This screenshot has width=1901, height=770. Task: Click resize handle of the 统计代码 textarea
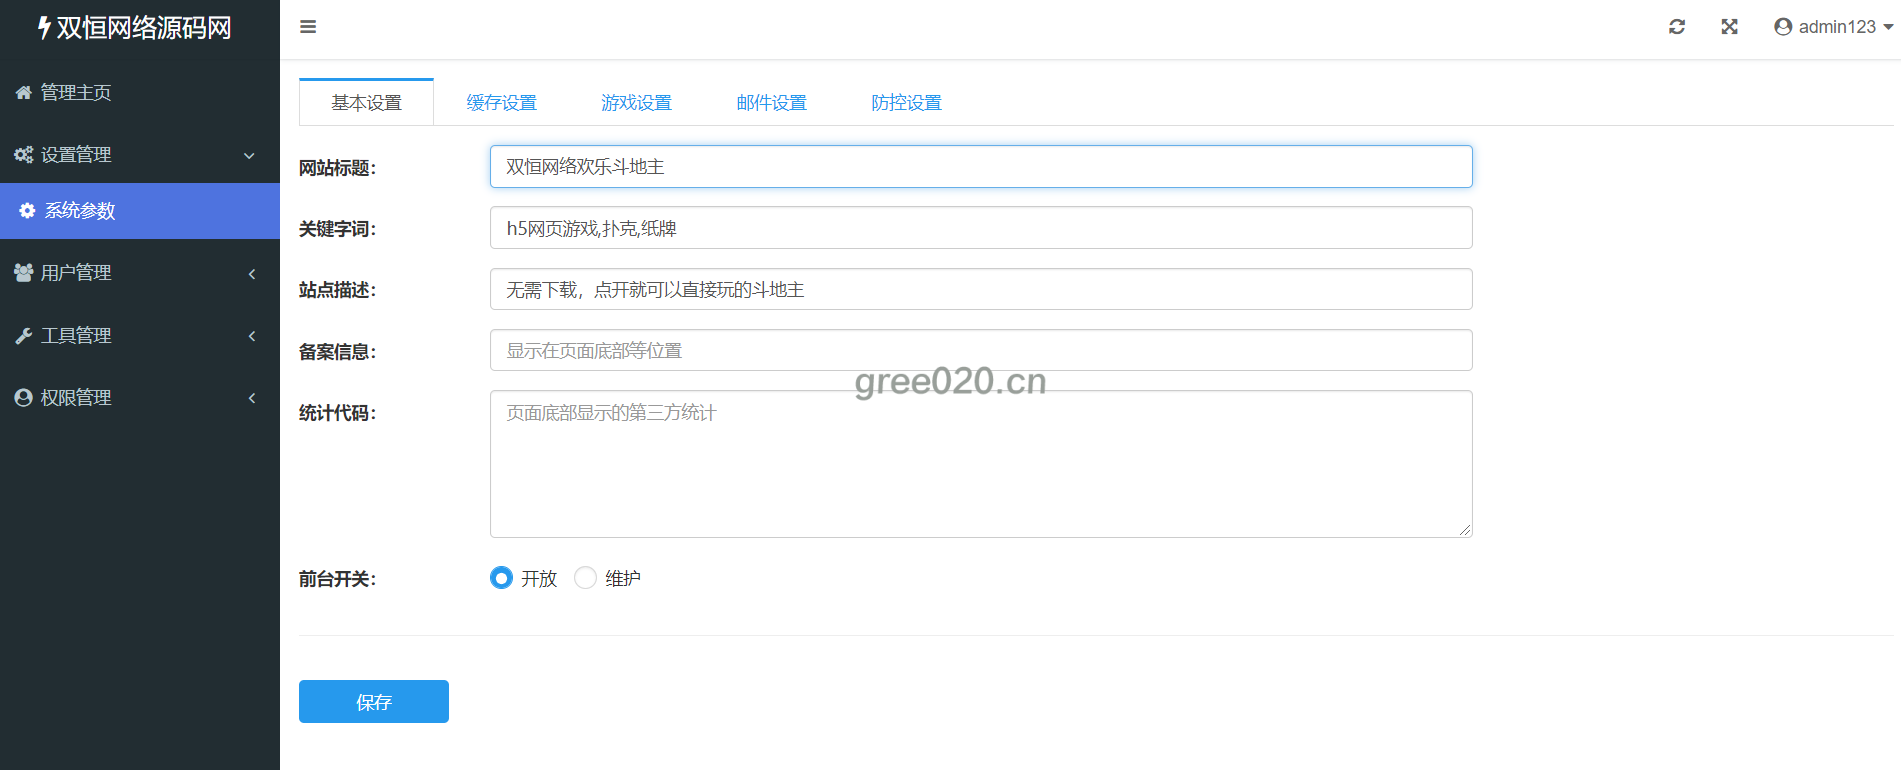tap(1465, 530)
